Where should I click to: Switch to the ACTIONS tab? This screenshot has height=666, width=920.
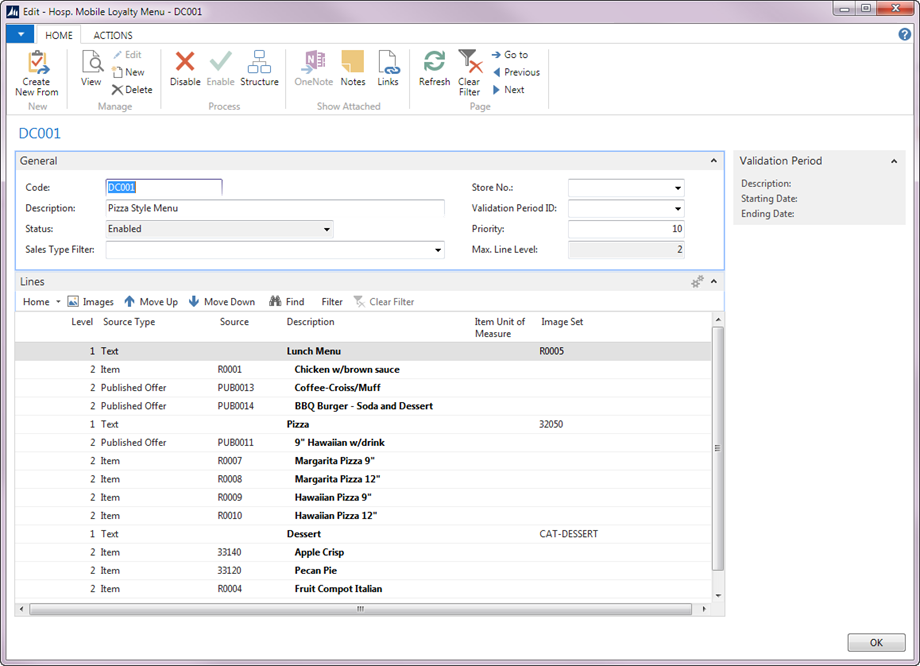pos(113,35)
